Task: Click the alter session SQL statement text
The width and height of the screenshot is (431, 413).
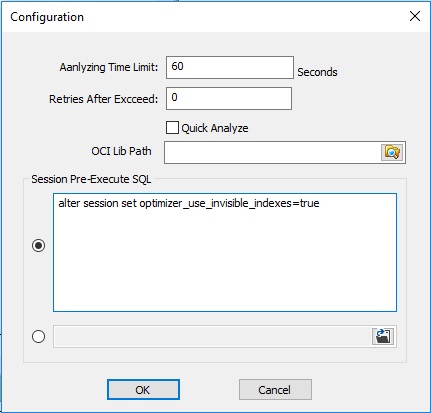Action: coord(189,203)
